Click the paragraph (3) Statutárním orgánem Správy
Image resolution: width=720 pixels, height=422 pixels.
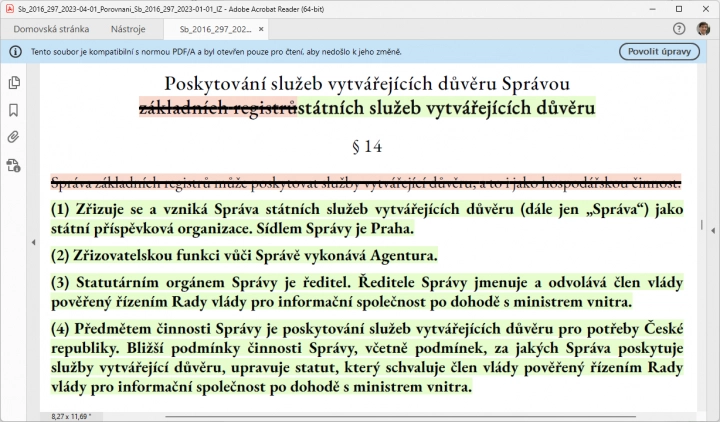pos(367,292)
